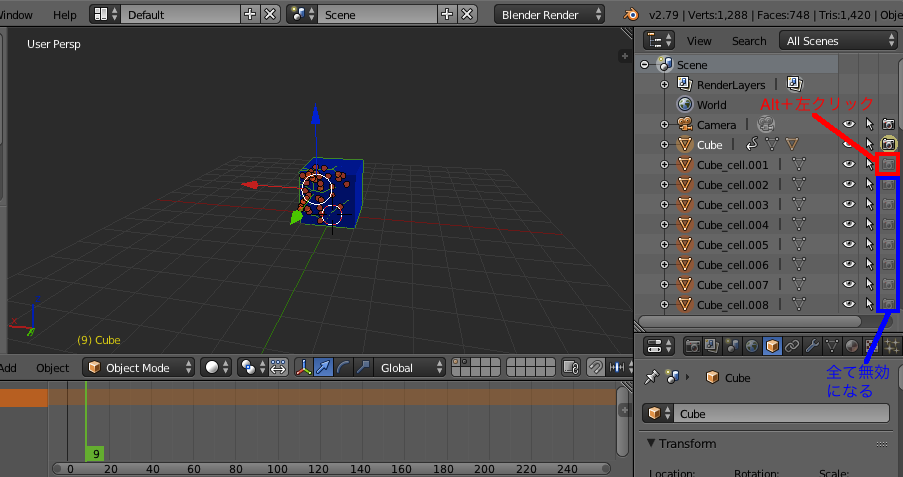Open the Global orientation dropdown
Screen dimensions: 903x477
pos(409,367)
